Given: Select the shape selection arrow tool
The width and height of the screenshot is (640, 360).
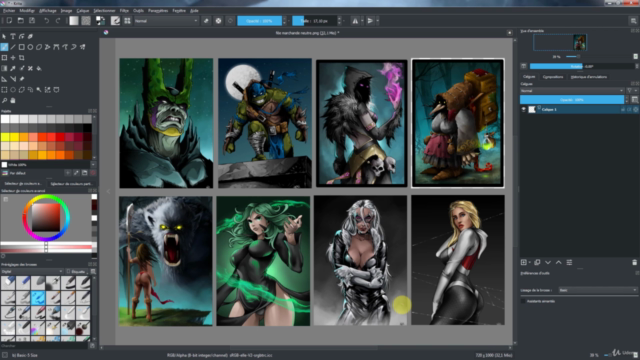Looking at the screenshot, I should 4,36.
